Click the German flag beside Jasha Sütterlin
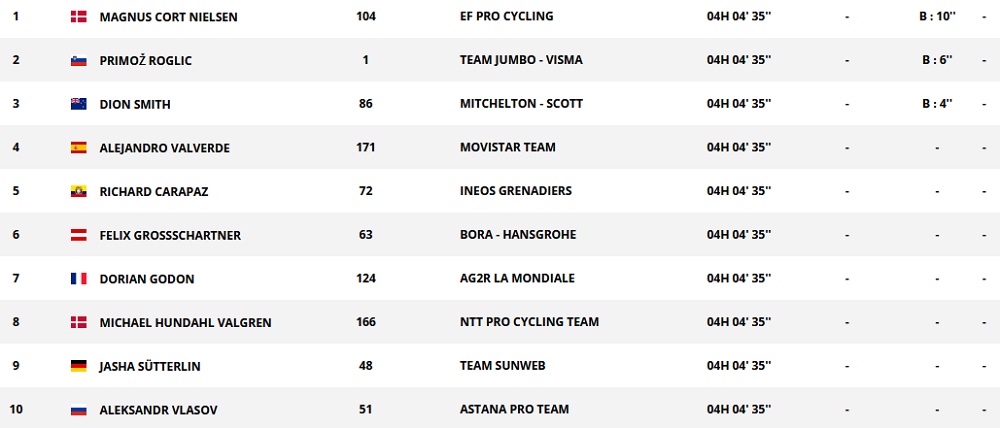This screenshot has width=1000, height=428. [78, 366]
